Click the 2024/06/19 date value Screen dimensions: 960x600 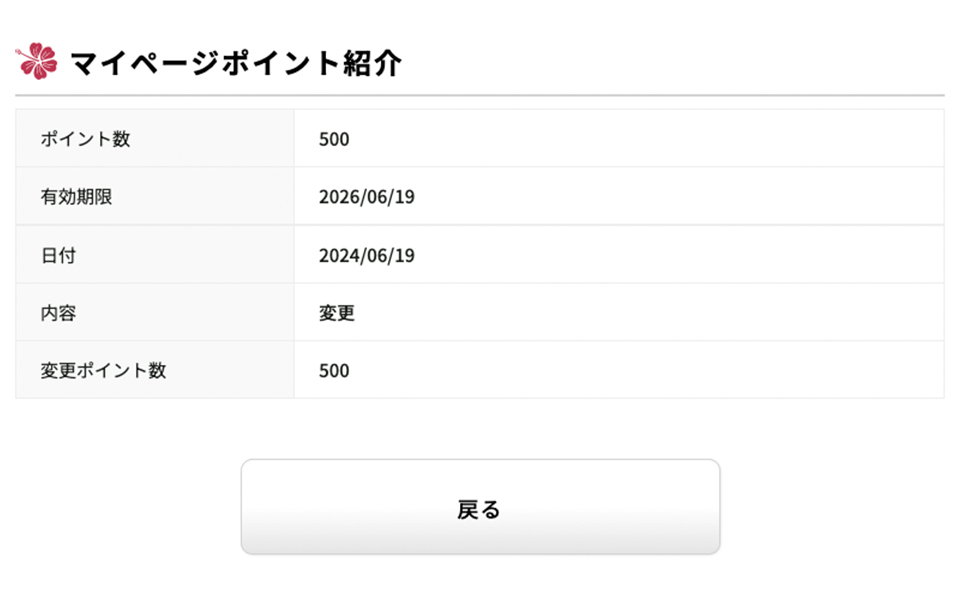367,255
